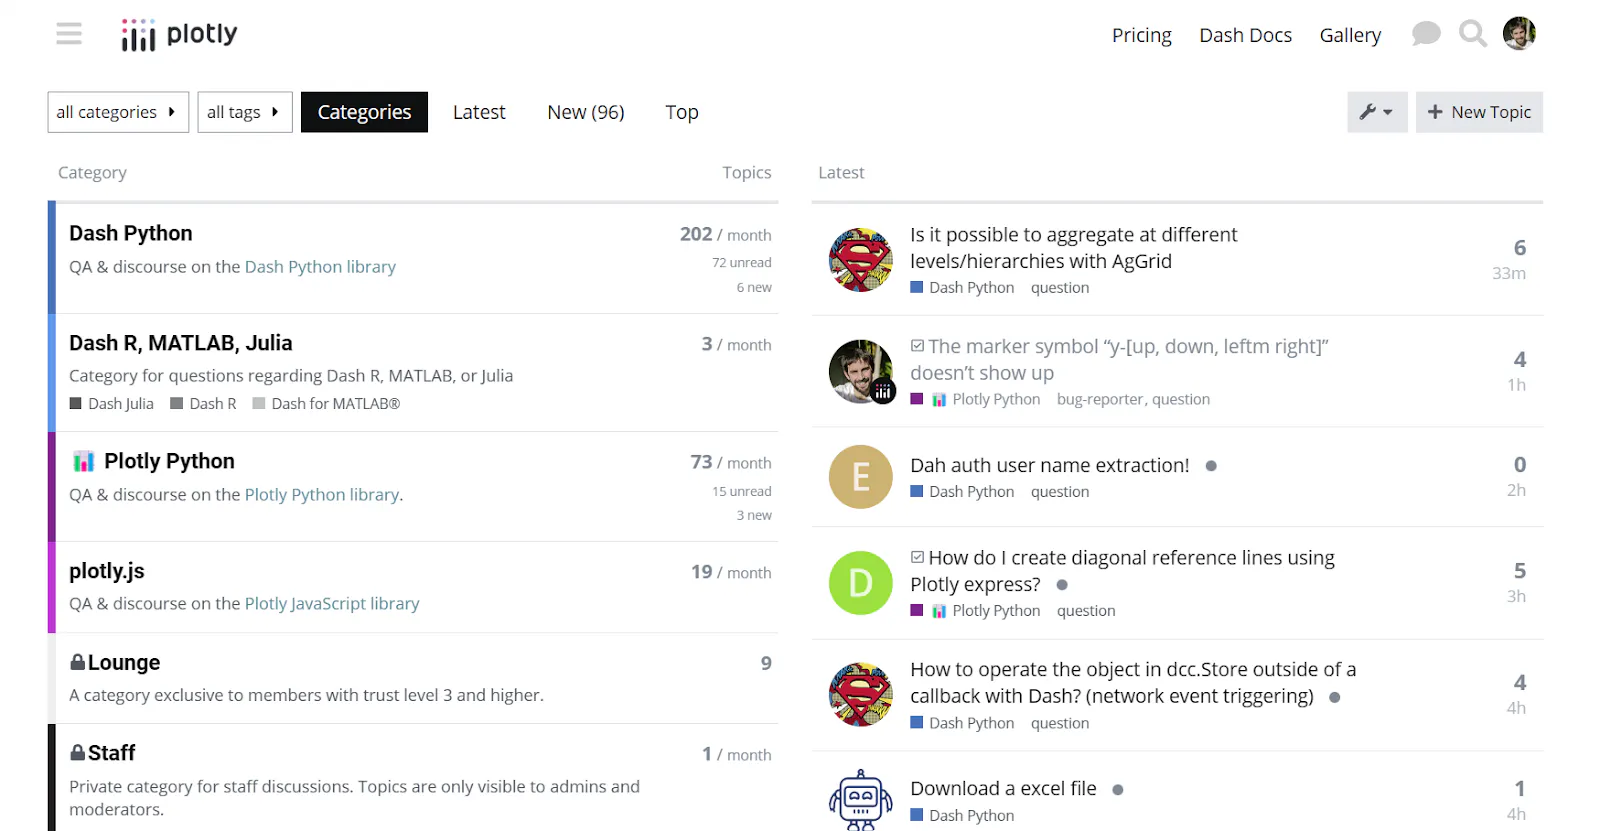Image resolution: width=1600 pixels, height=831 pixels.
Task: Switch to the Top tab
Action: pos(682,112)
